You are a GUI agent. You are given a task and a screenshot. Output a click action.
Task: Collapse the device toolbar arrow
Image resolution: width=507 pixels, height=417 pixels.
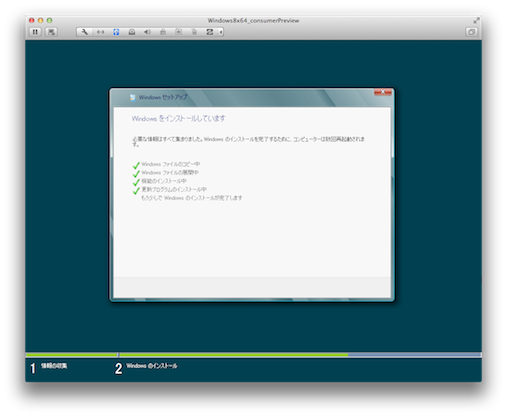[221, 32]
